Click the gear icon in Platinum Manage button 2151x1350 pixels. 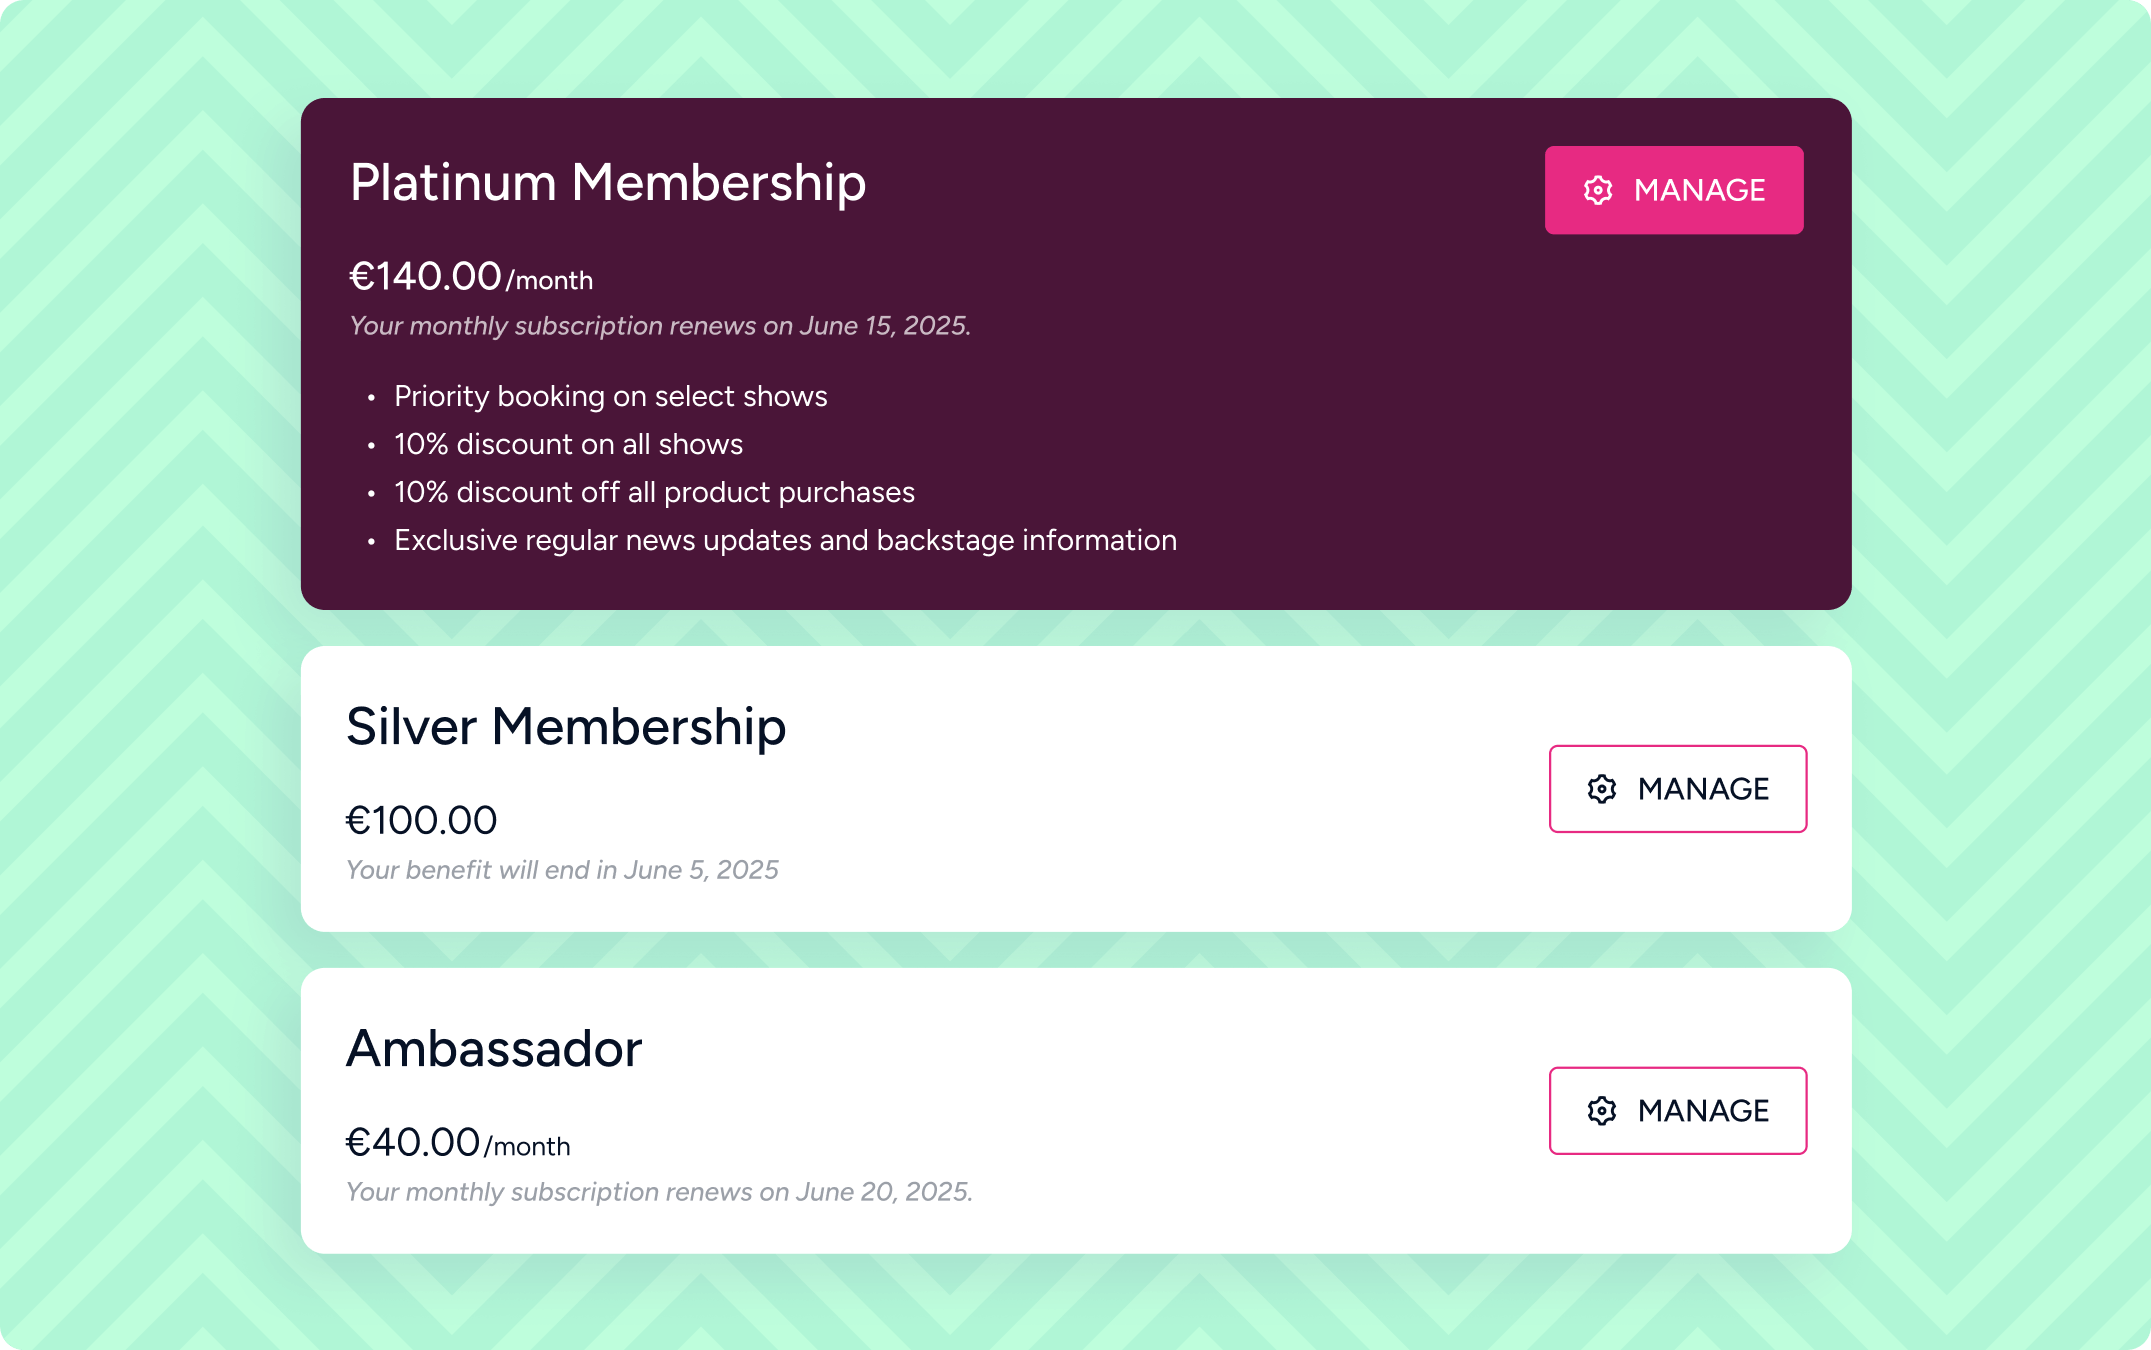click(x=1598, y=190)
